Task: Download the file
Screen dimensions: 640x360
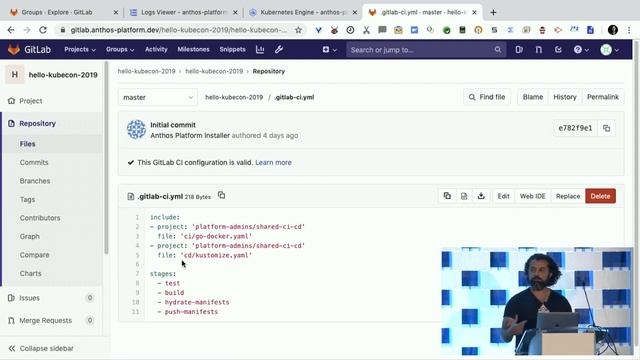Action: 481,196
